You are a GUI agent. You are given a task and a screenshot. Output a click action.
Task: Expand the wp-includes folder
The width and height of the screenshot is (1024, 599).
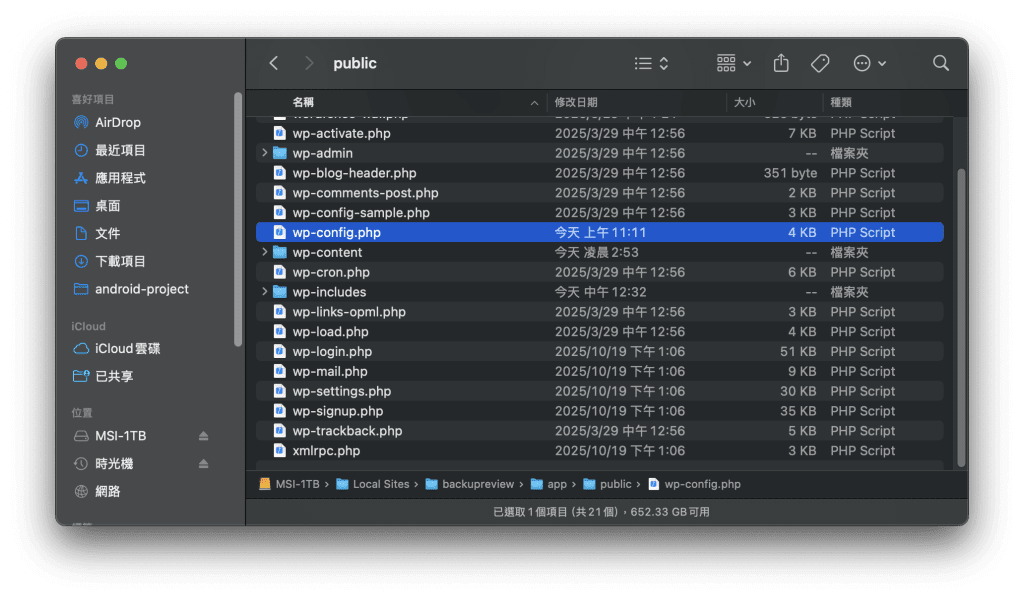coord(264,292)
